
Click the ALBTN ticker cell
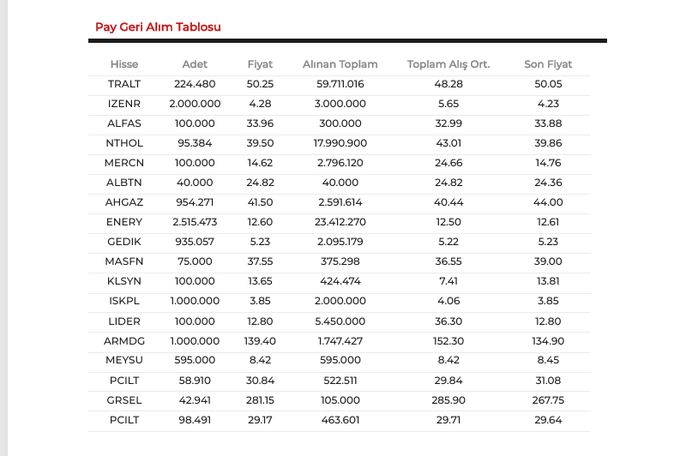(x=124, y=183)
